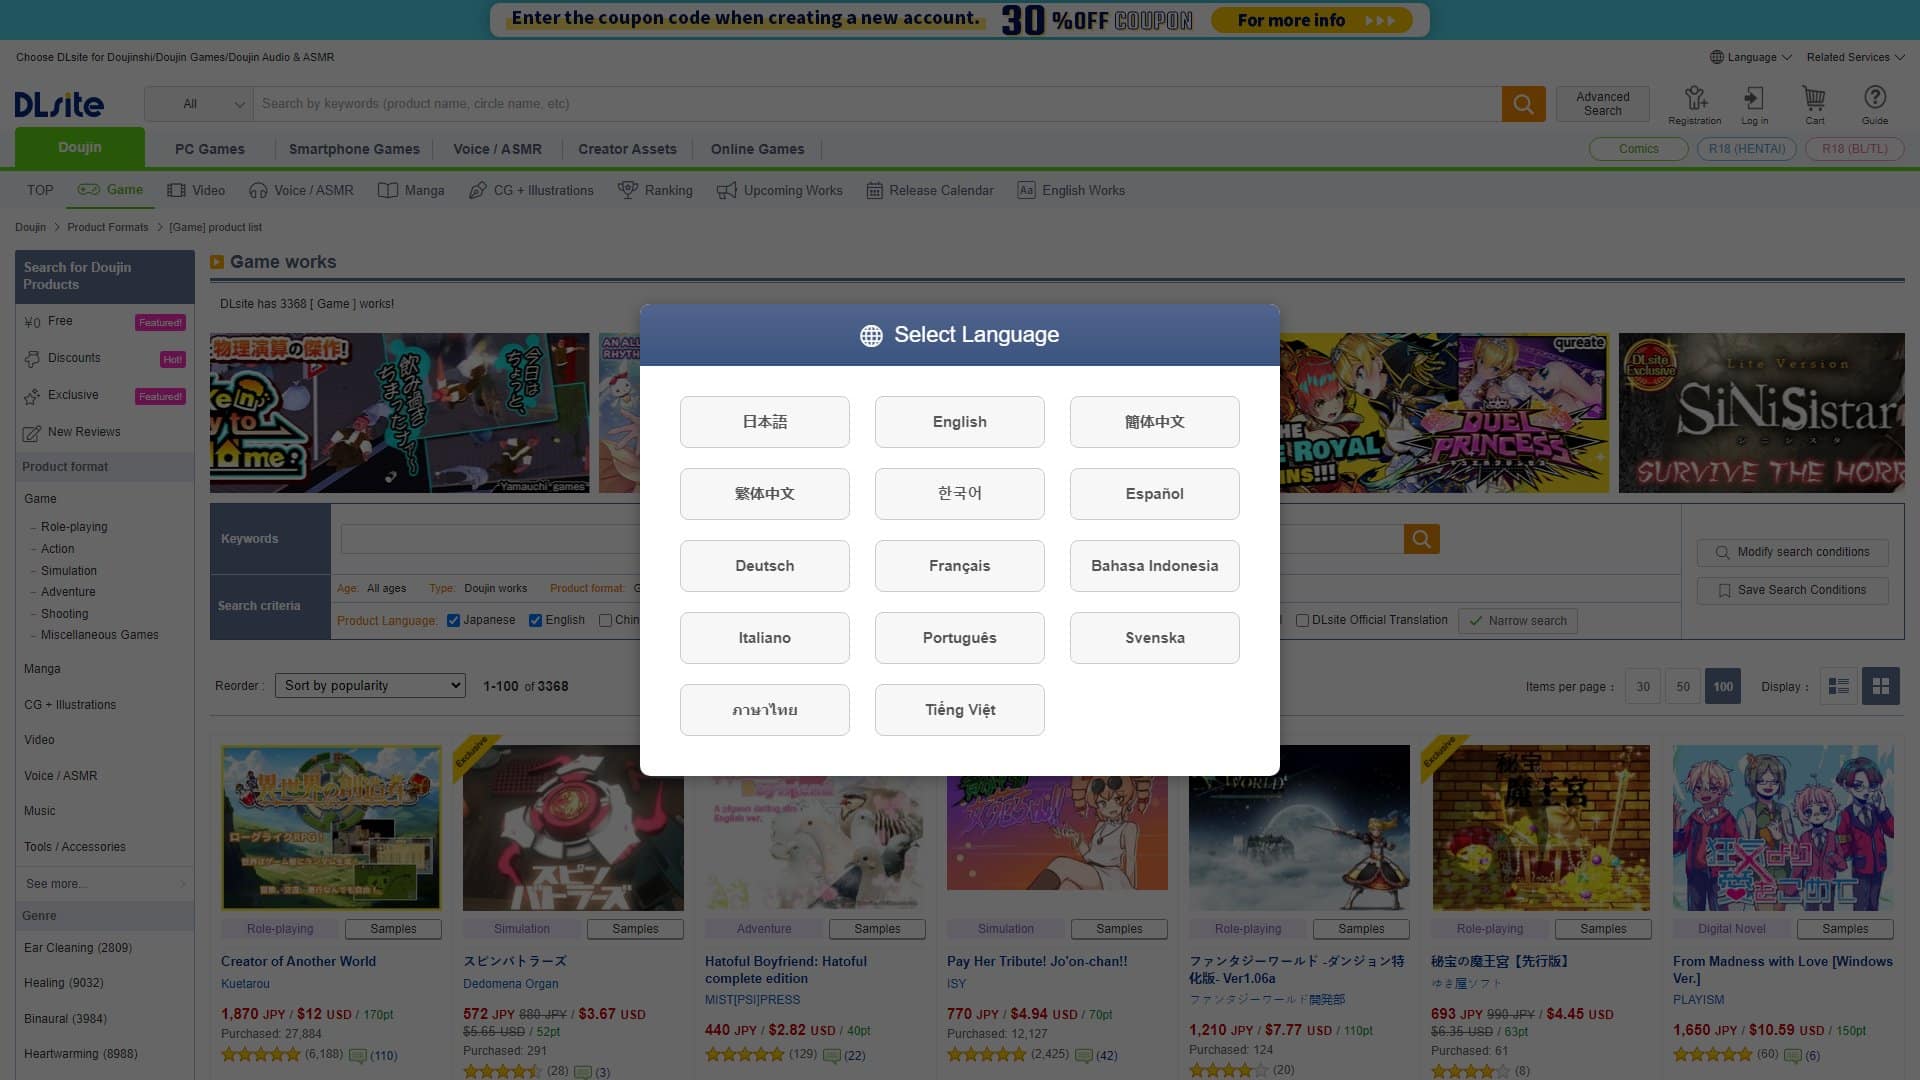This screenshot has height=1080, width=1920.
Task: Click the Advanced Search button
Action: 1602,104
